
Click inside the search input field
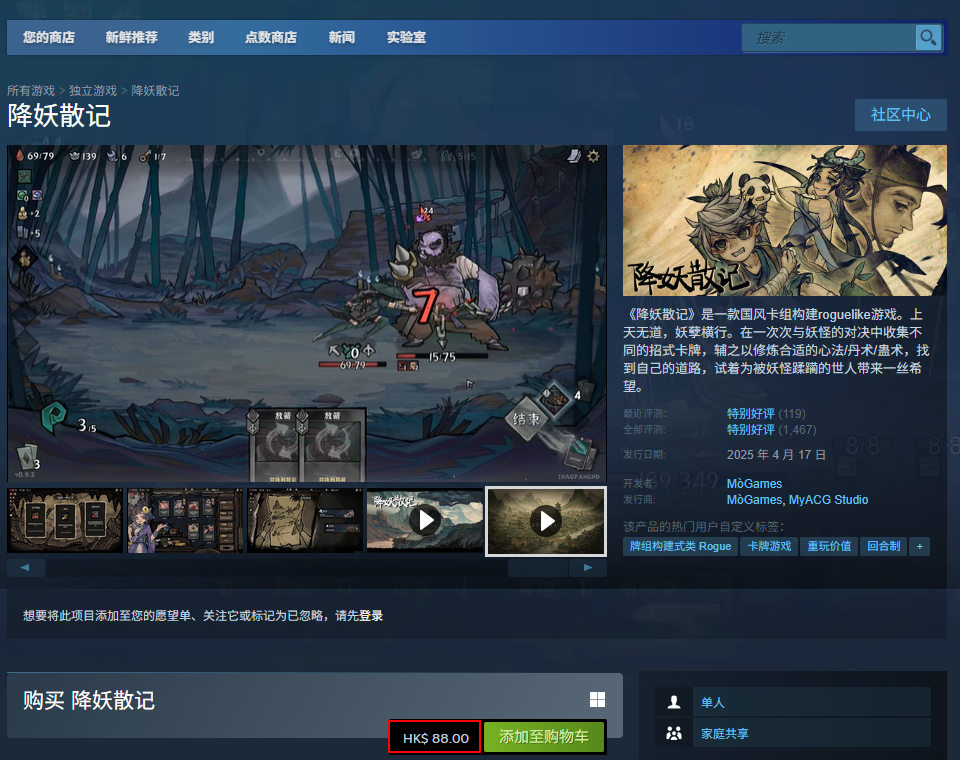click(830, 37)
